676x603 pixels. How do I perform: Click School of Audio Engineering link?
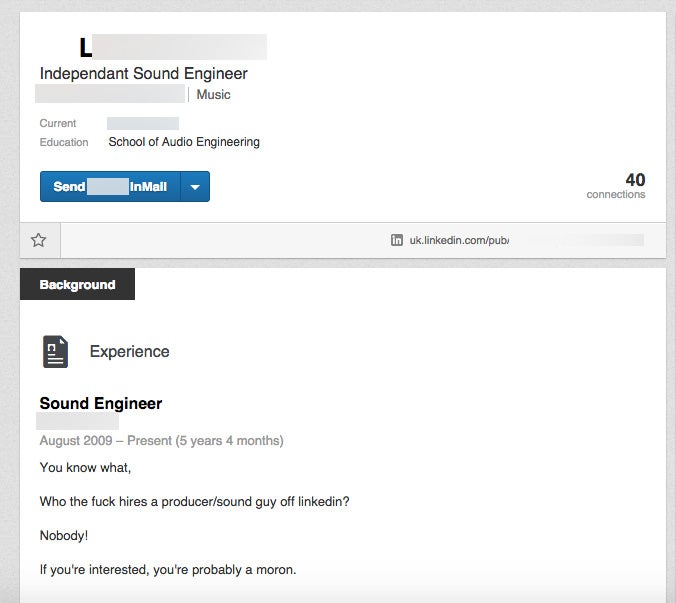click(184, 142)
